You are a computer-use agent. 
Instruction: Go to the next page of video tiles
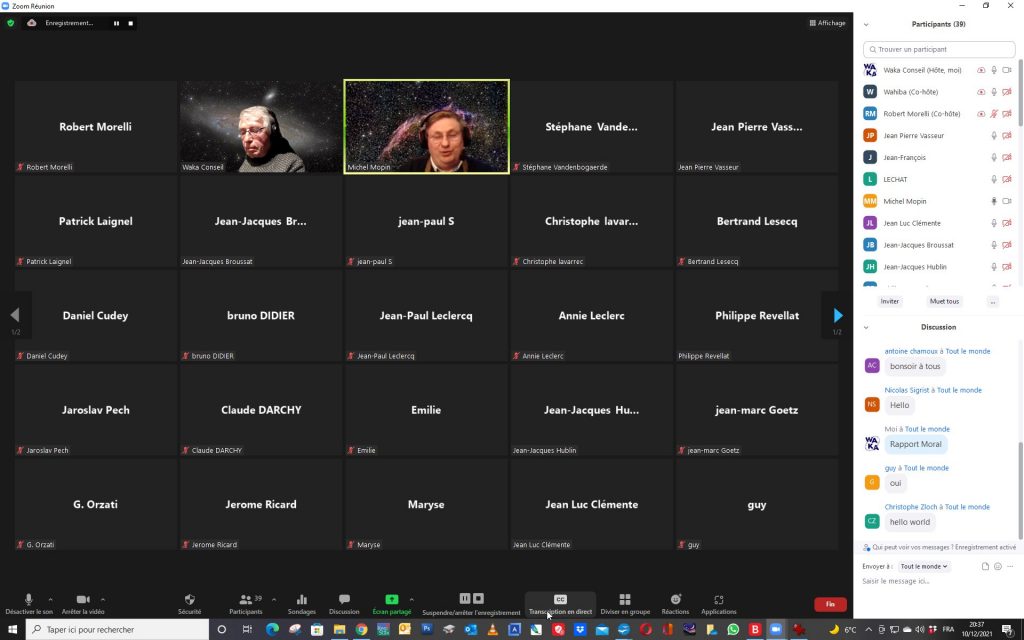pos(838,316)
